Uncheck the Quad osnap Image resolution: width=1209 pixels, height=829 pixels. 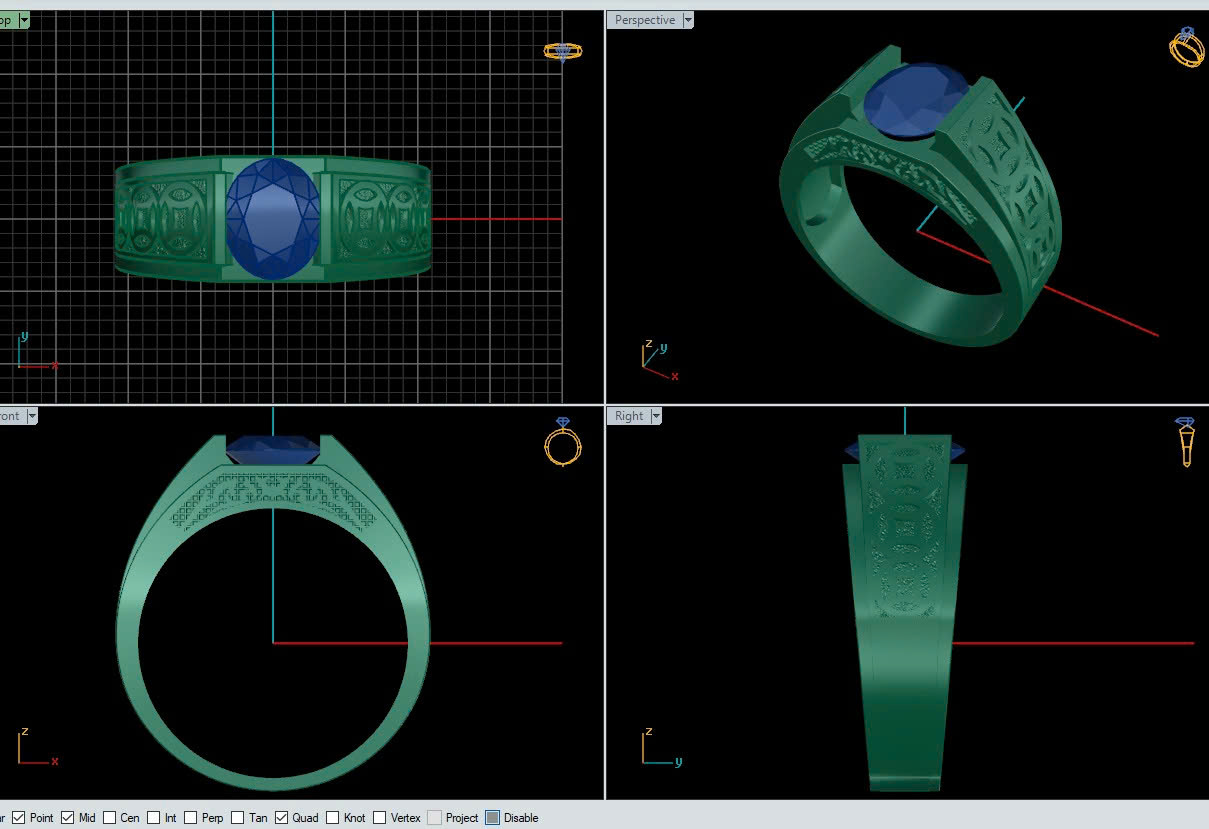[282, 818]
